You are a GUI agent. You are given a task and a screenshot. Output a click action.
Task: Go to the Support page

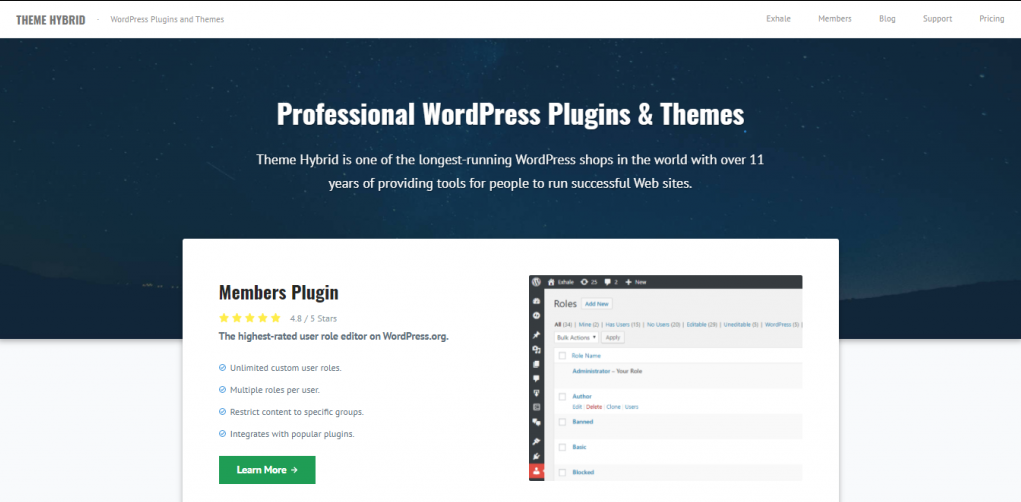pyautogui.click(x=937, y=19)
